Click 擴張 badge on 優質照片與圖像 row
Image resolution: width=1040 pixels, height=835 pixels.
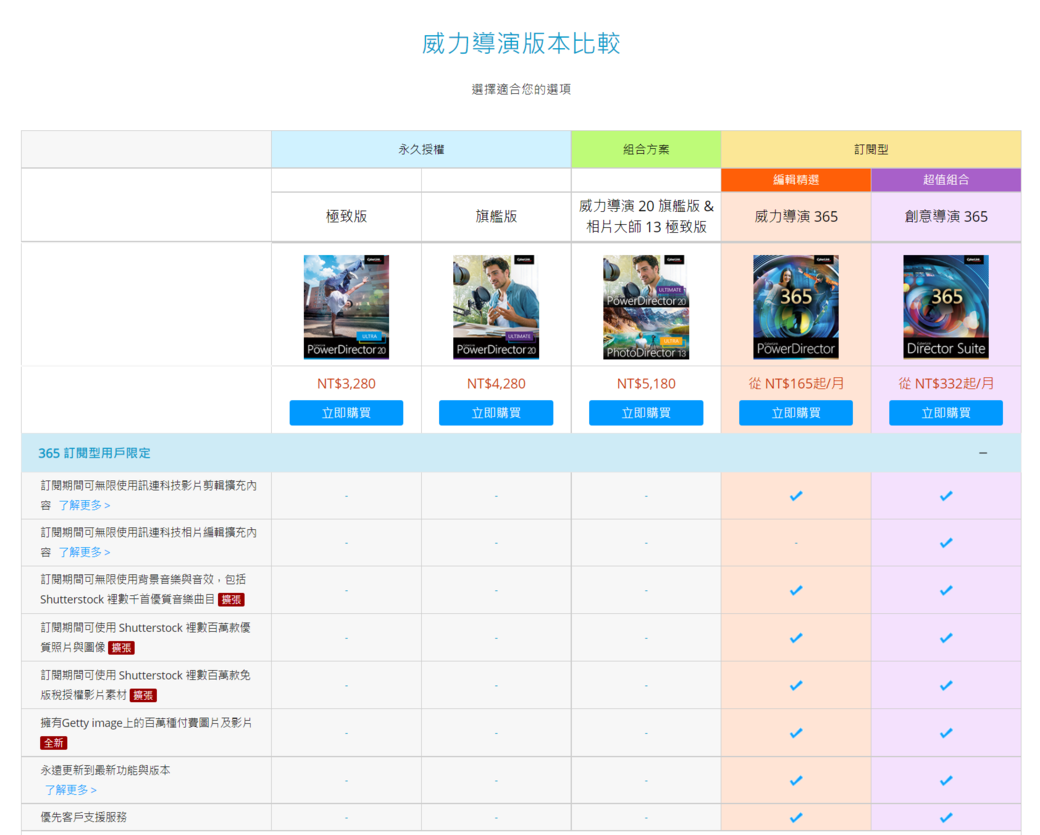[121, 647]
